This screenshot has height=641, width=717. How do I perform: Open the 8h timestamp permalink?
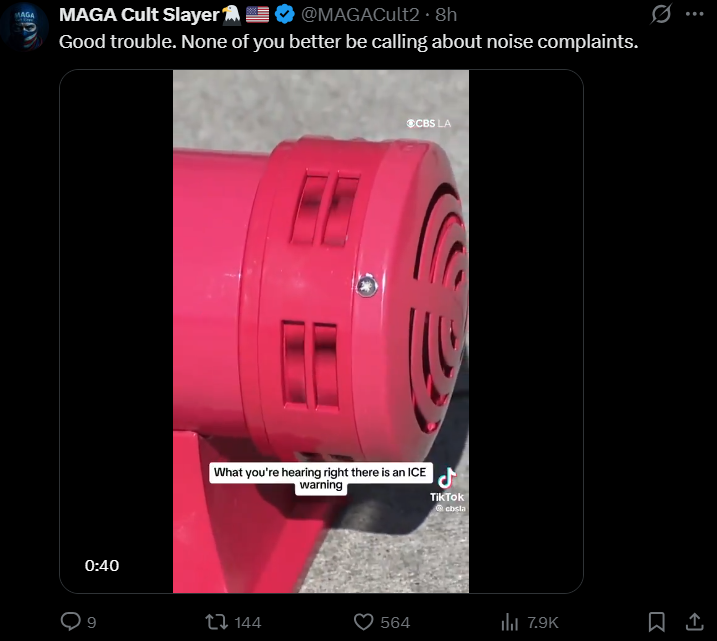pyautogui.click(x=446, y=15)
